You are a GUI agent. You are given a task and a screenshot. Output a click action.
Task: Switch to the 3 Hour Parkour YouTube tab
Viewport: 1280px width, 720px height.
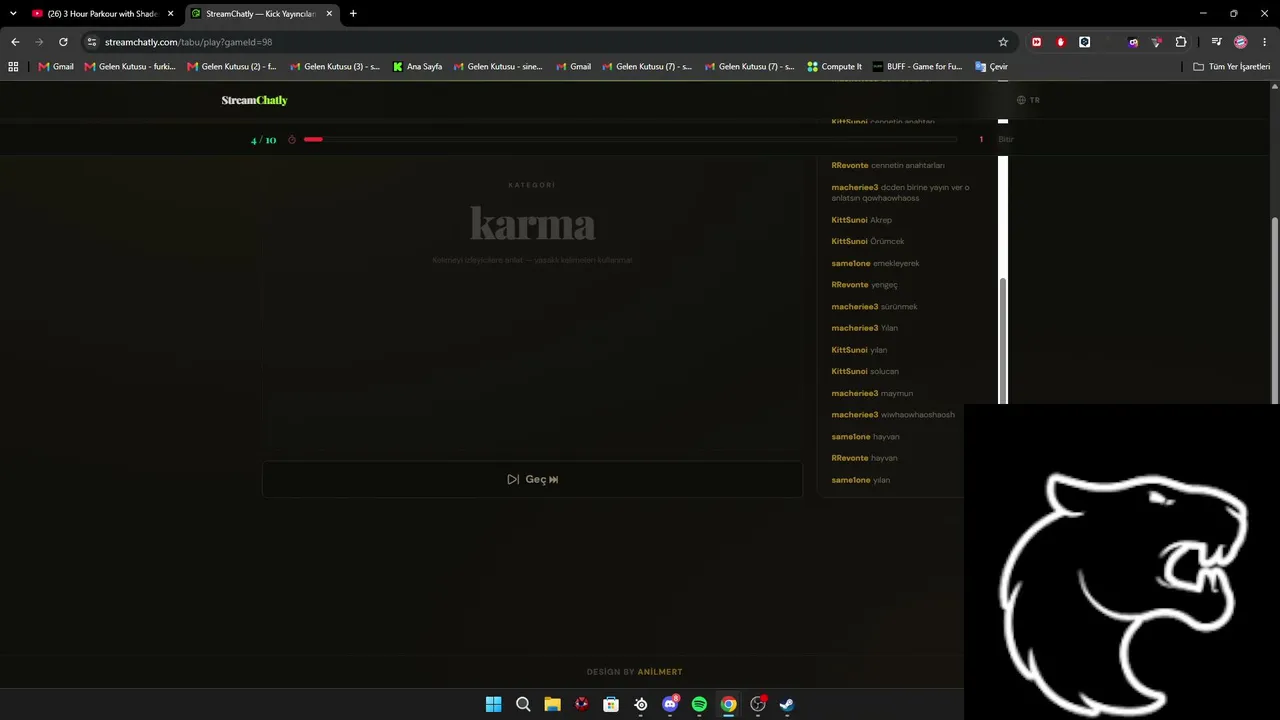102,14
